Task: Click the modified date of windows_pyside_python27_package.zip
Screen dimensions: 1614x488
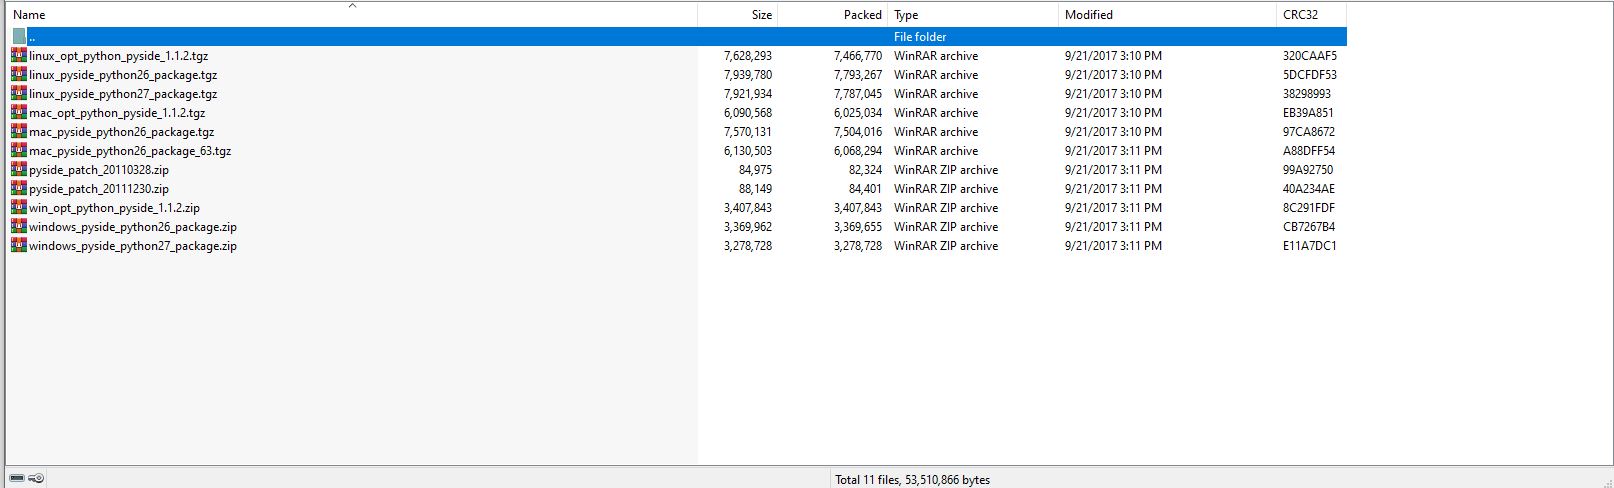Action: 1113,246
